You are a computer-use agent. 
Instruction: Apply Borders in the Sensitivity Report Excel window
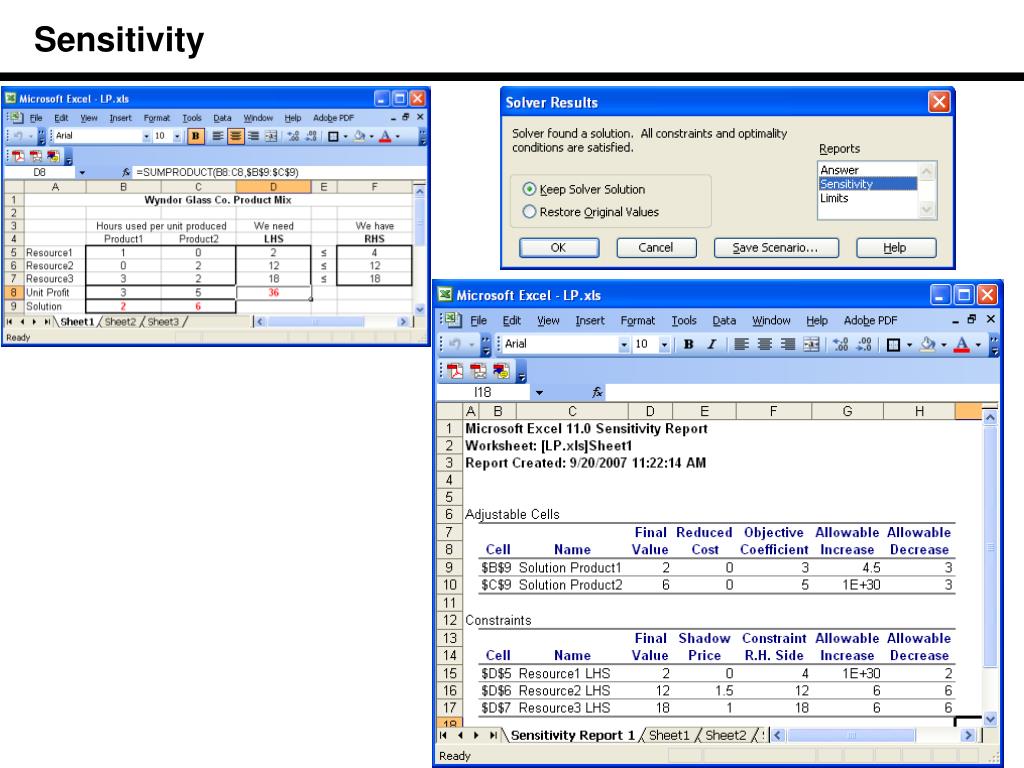click(893, 344)
